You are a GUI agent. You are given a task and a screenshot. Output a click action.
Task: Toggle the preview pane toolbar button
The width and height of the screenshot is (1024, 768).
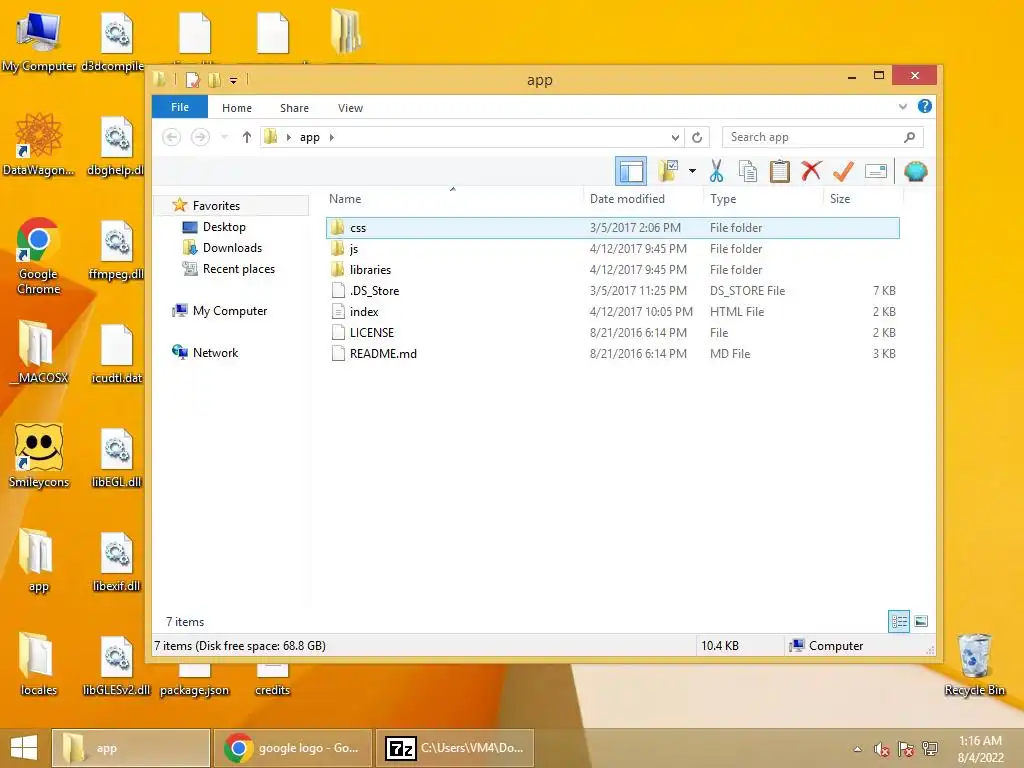tap(631, 172)
